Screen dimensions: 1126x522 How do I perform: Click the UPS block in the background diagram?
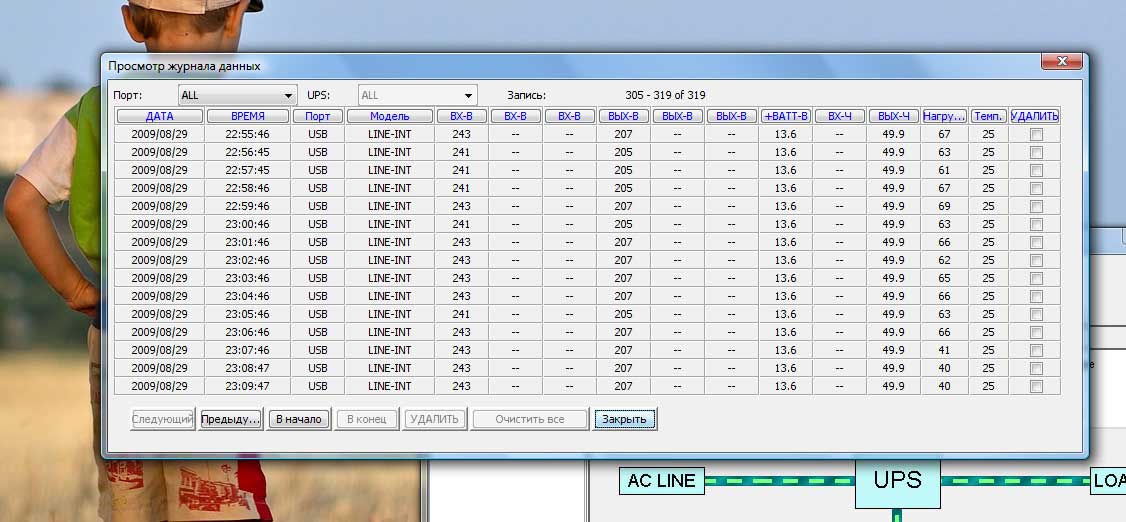click(x=897, y=481)
